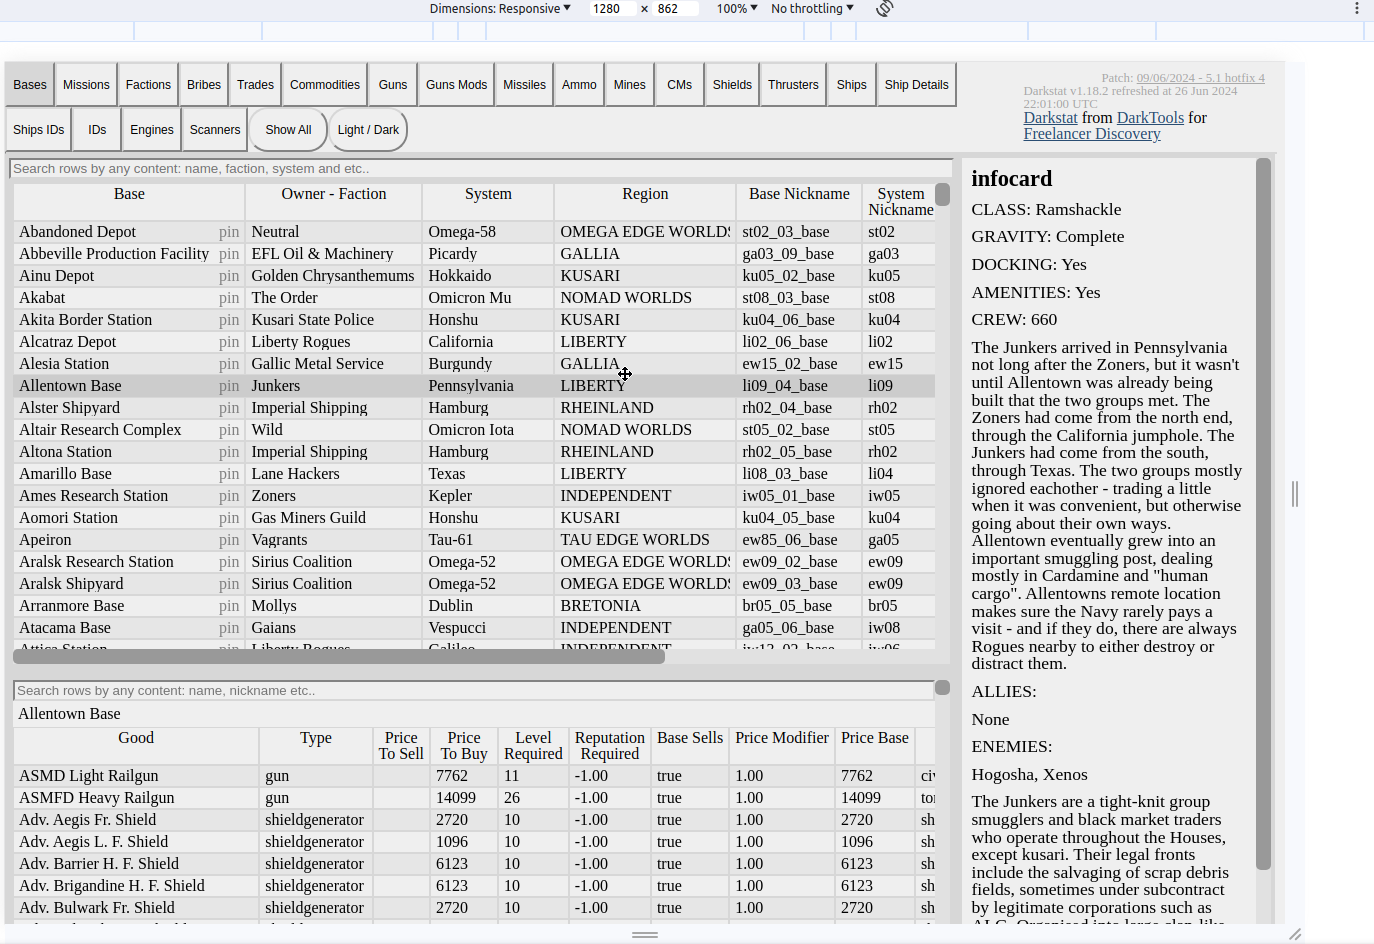Select the Atacama Base row
The image size is (1374, 944).
point(474,628)
